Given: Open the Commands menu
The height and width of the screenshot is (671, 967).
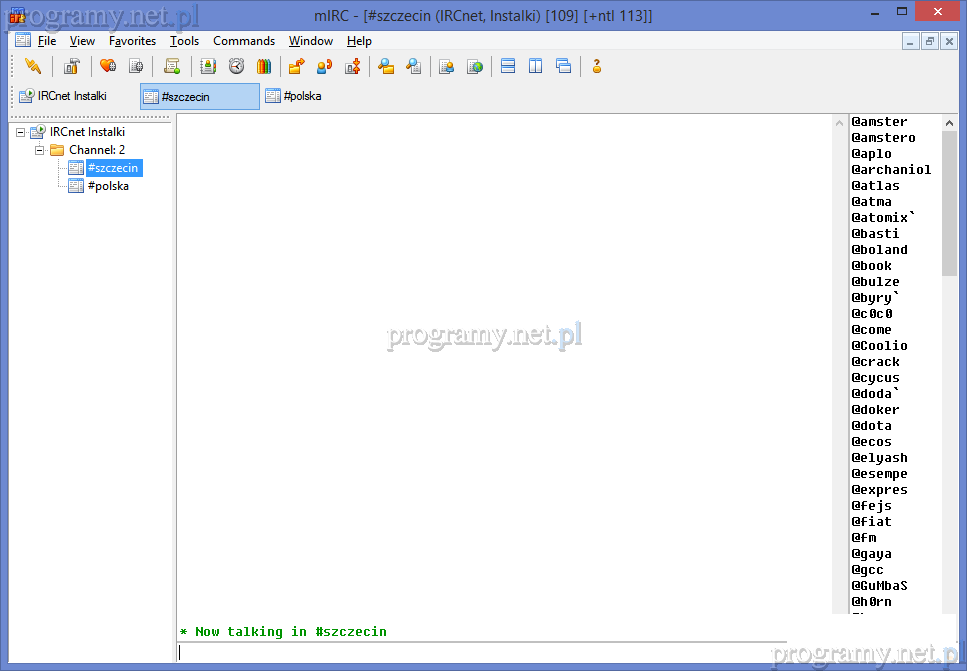Looking at the screenshot, I should (x=243, y=41).
